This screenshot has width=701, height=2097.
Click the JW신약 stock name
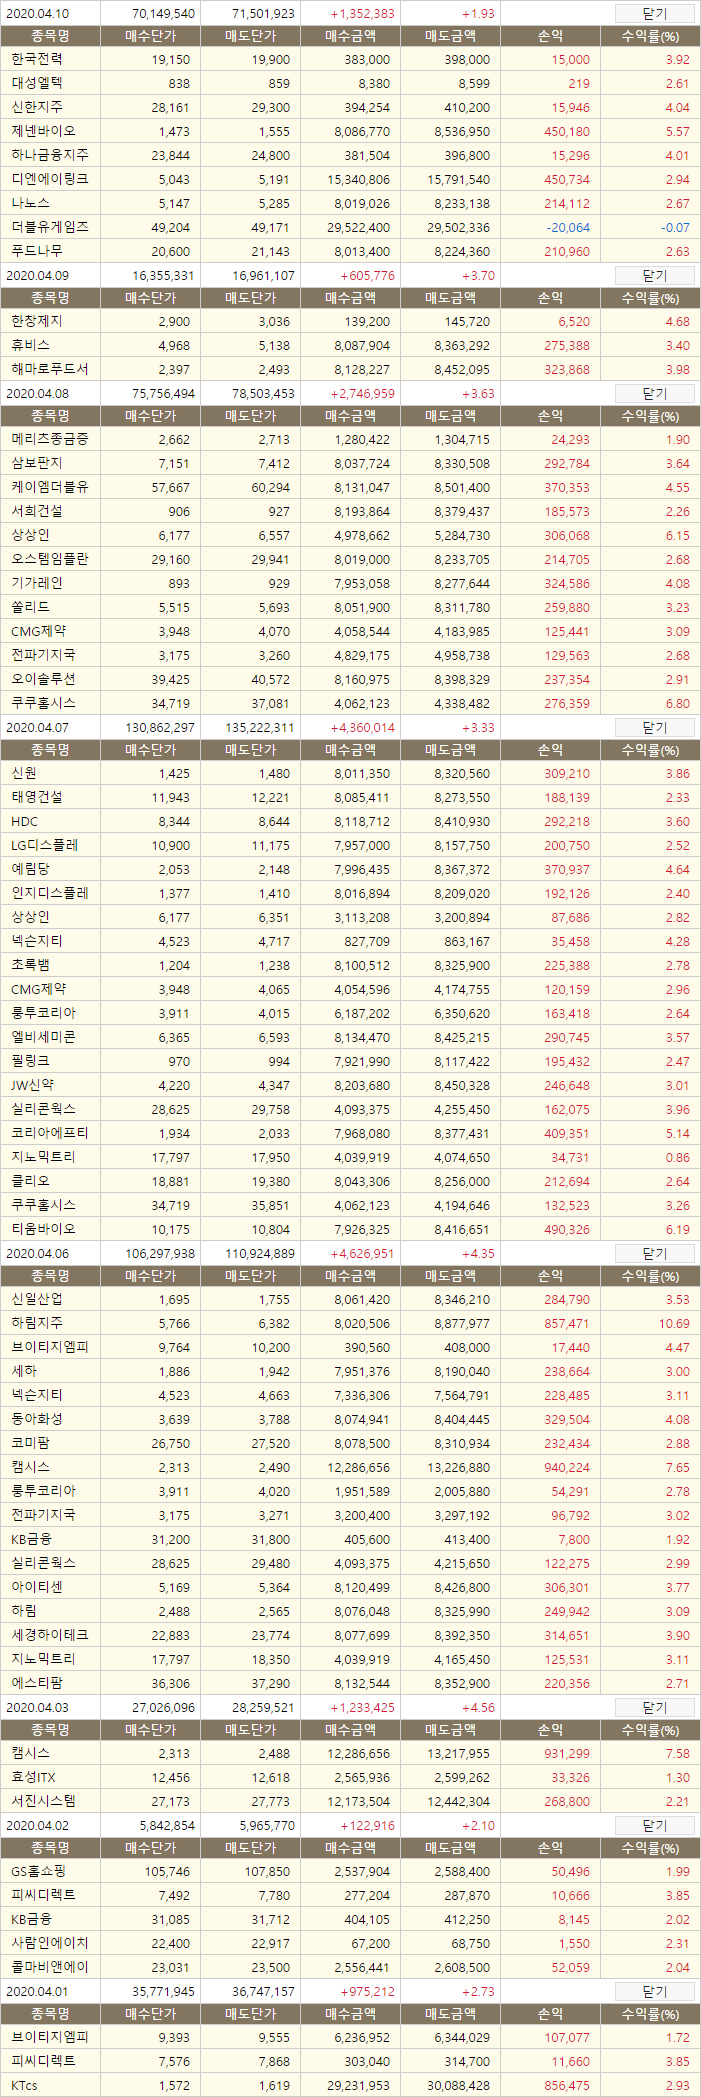coord(32,1085)
